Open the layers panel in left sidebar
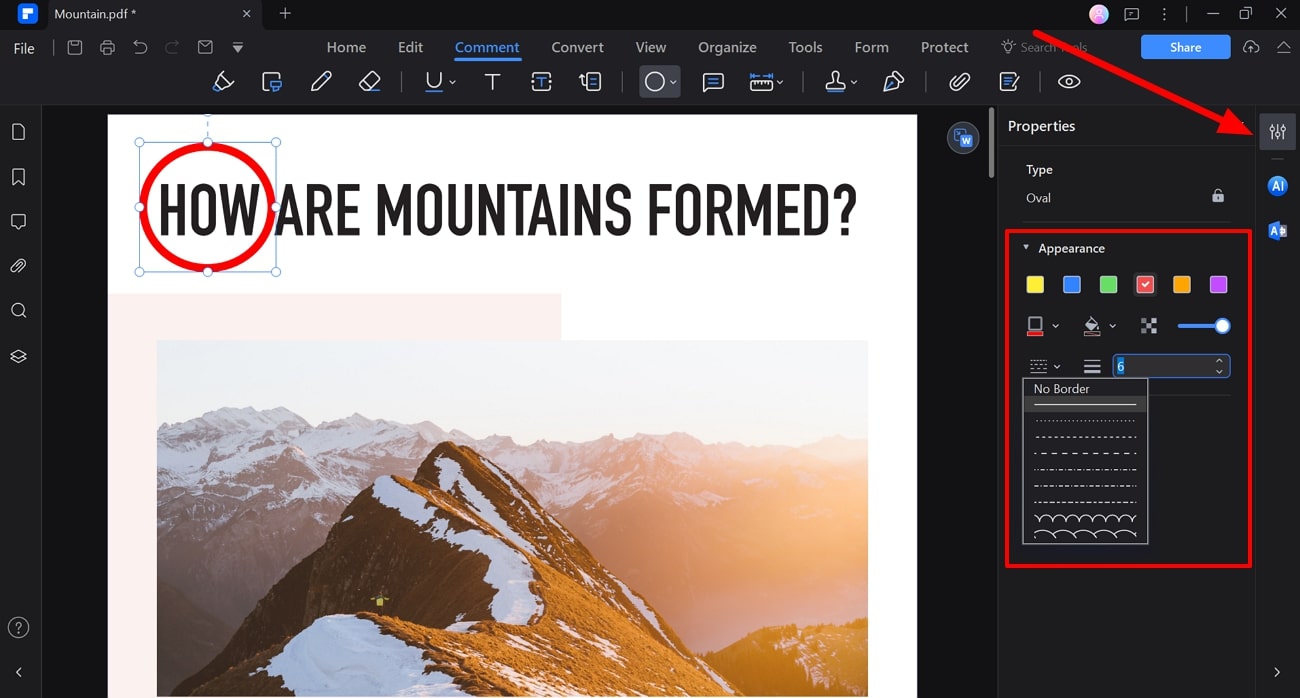This screenshot has width=1300, height=698. pyautogui.click(x=18, y=356)
